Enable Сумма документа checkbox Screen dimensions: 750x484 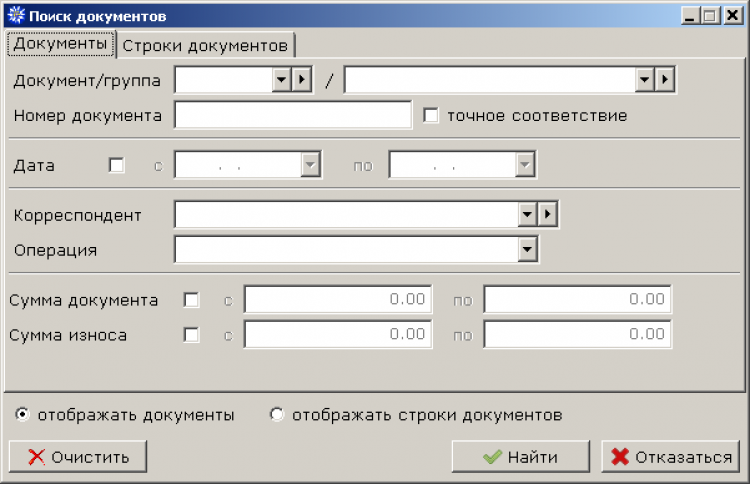(192, 299)
